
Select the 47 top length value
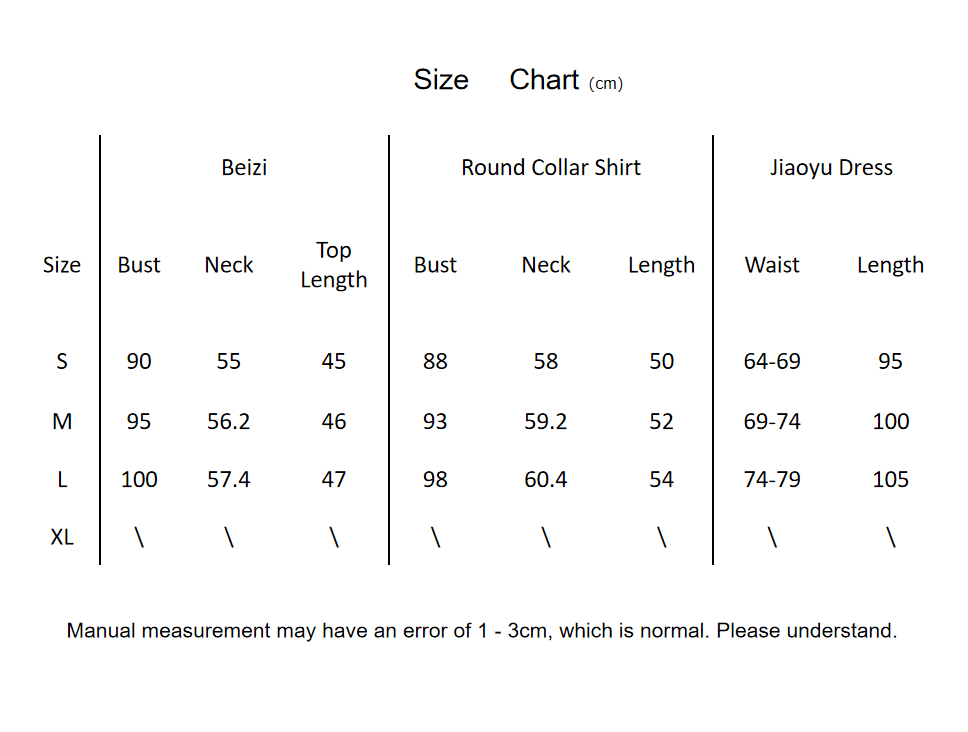click(334, 480)
